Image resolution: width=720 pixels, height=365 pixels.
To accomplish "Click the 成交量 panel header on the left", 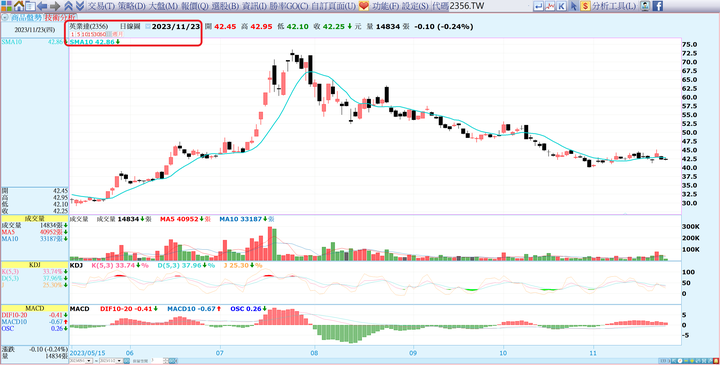I will 34,218.
